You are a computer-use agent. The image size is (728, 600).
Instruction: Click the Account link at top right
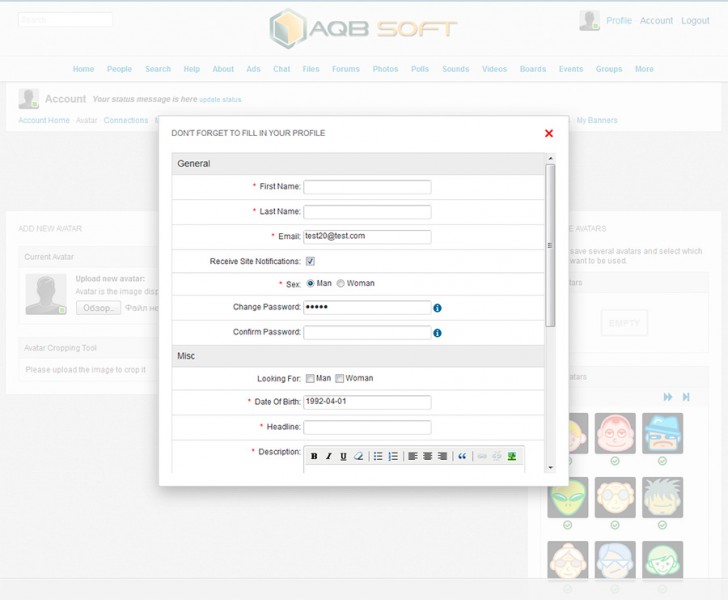656,21
